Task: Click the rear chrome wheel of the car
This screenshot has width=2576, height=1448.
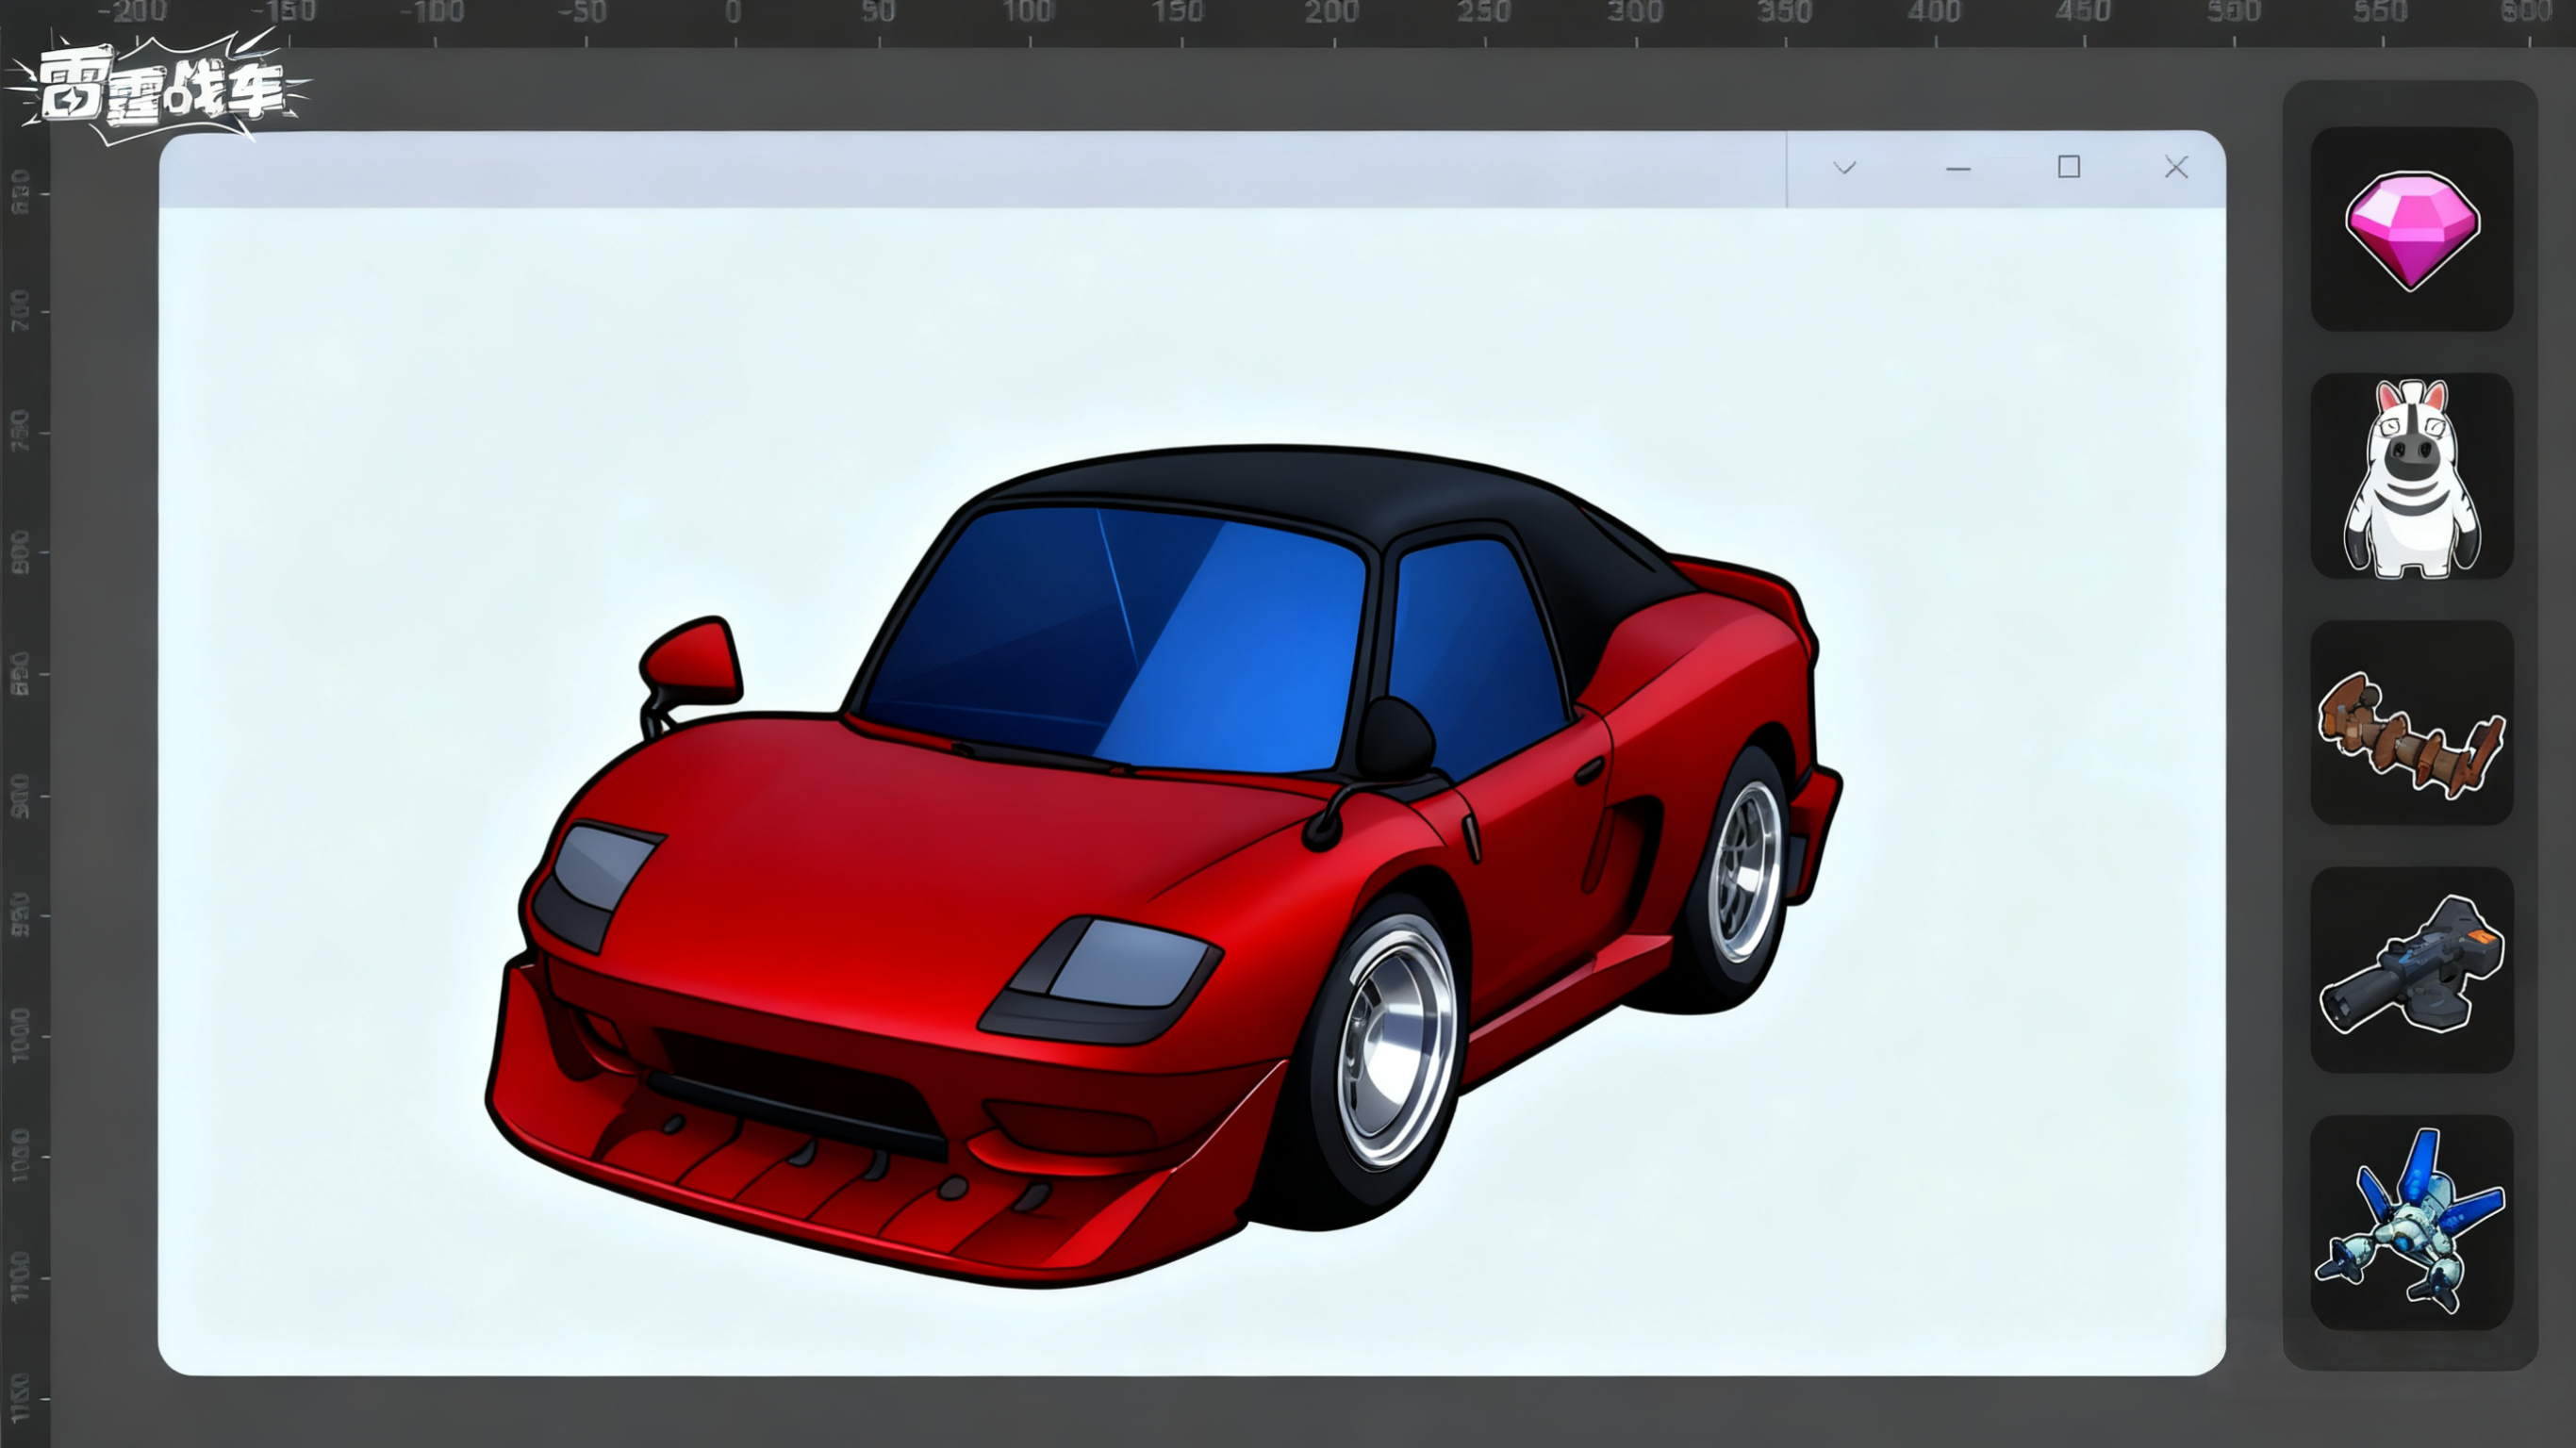Action: pos(1746,871)
